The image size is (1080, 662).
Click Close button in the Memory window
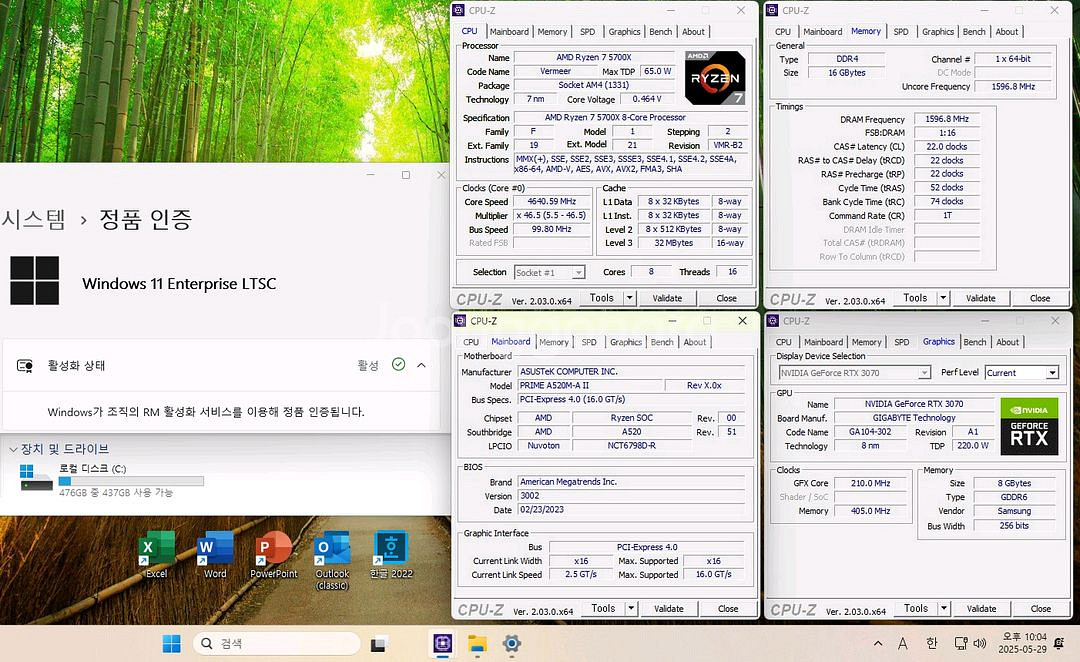tap(1039, 298)
